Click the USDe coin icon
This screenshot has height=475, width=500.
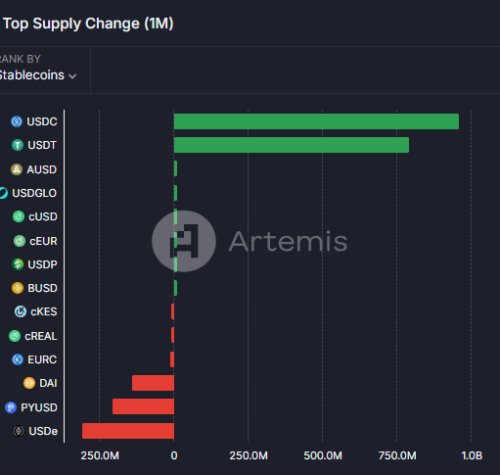click(x=19, y=431)
